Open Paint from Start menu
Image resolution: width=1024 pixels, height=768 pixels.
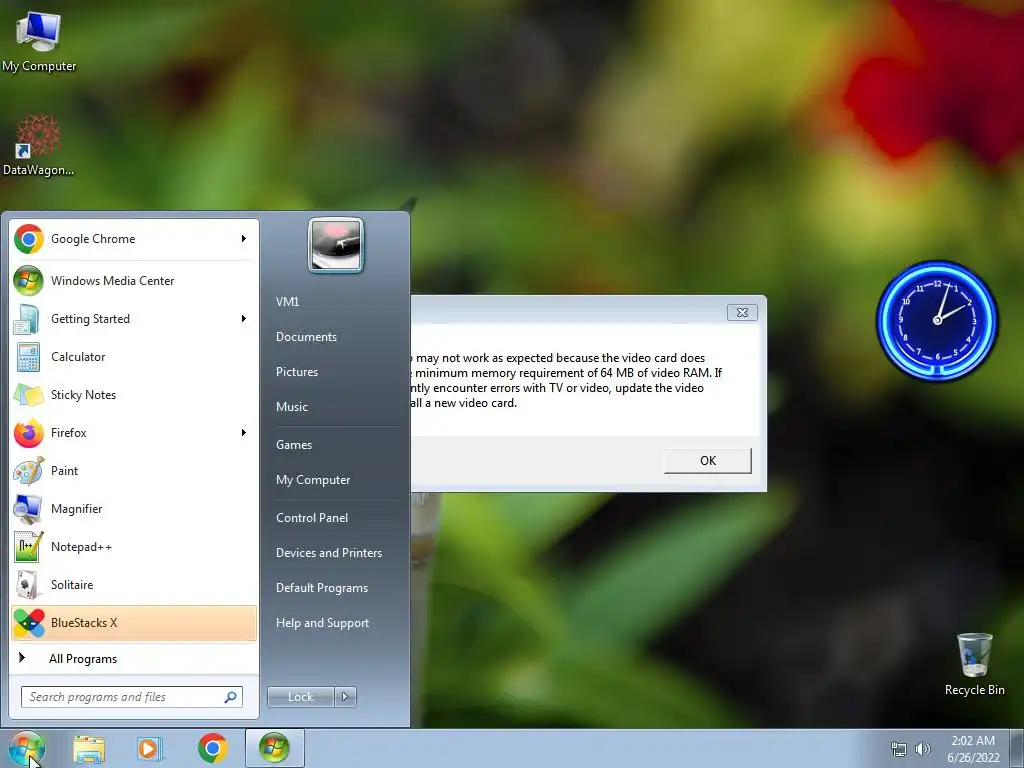tap(133, 470)
